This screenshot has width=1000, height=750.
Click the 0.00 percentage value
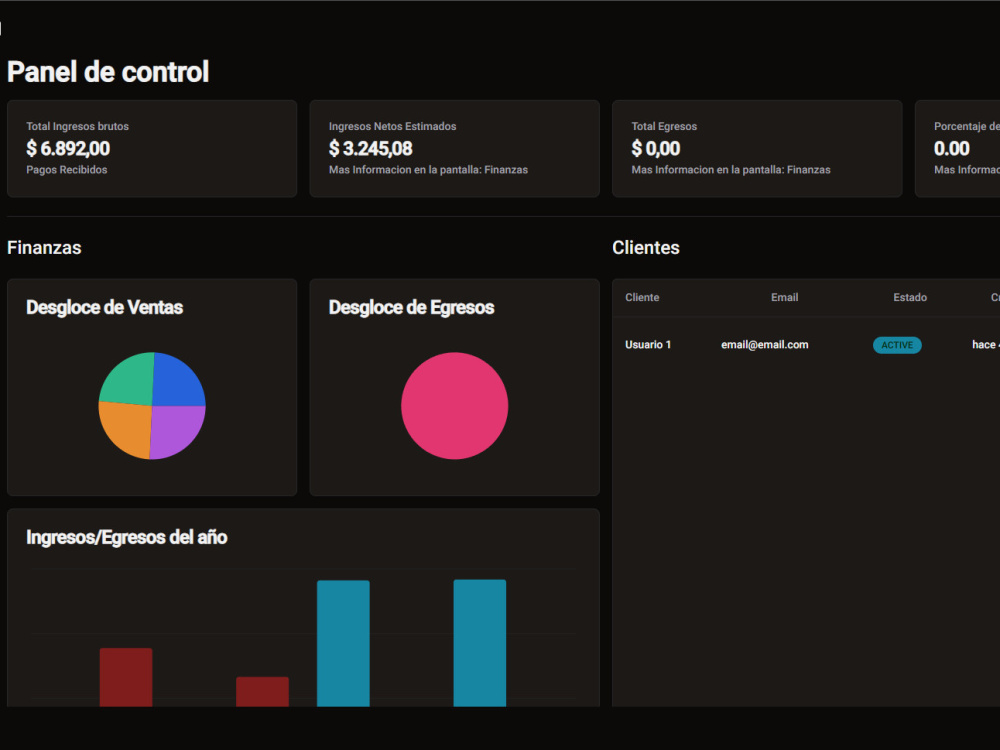(x=952, y=149)
